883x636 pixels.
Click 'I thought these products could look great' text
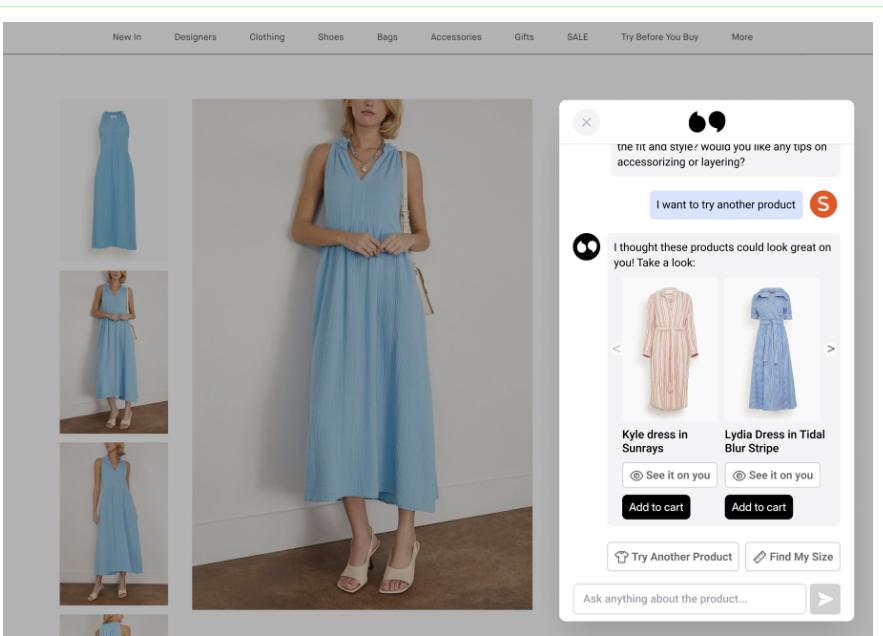click(x=723, y=255)
